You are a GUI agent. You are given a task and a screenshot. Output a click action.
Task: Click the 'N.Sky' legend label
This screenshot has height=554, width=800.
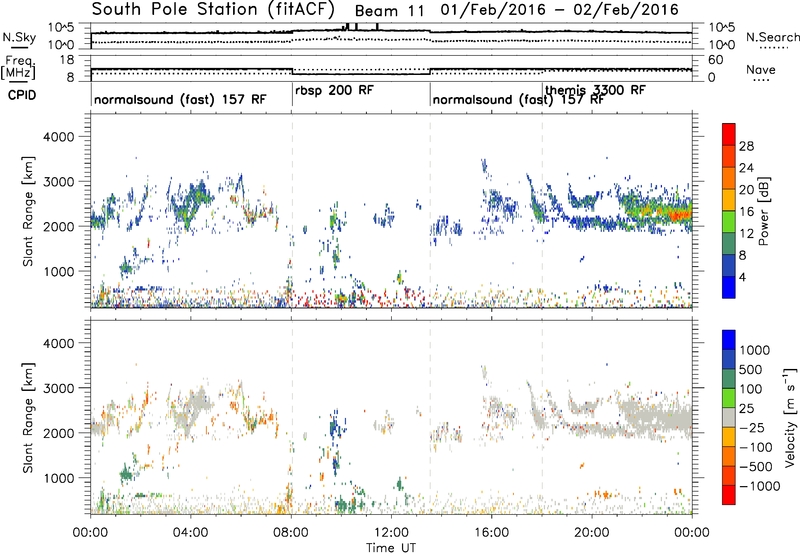[19, 37]
